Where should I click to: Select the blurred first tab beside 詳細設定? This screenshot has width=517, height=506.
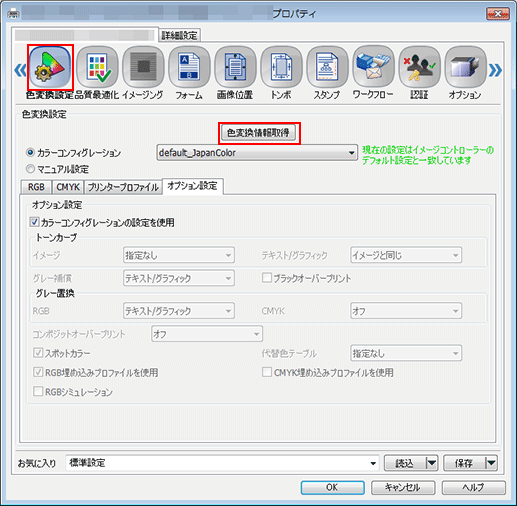[x=85, y=35]
